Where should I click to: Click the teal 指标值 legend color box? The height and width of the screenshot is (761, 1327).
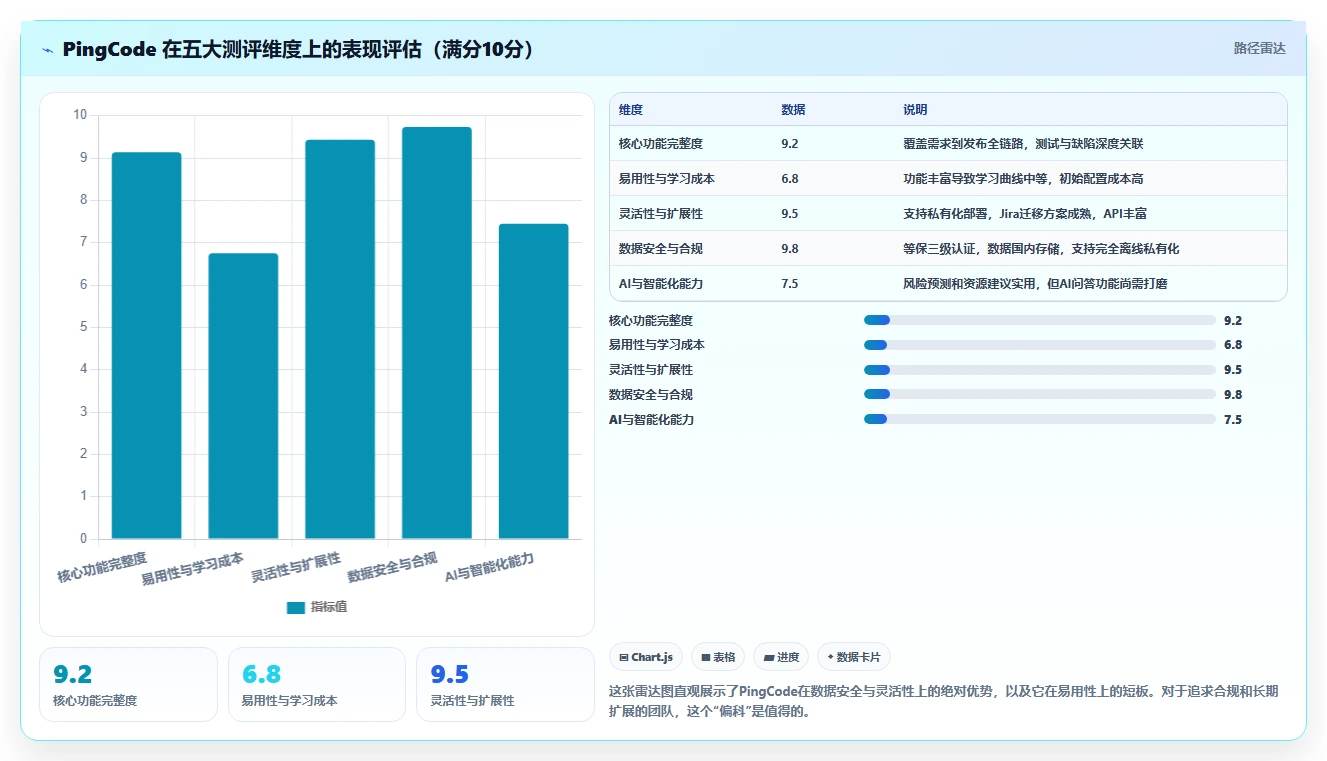[295, 607]
